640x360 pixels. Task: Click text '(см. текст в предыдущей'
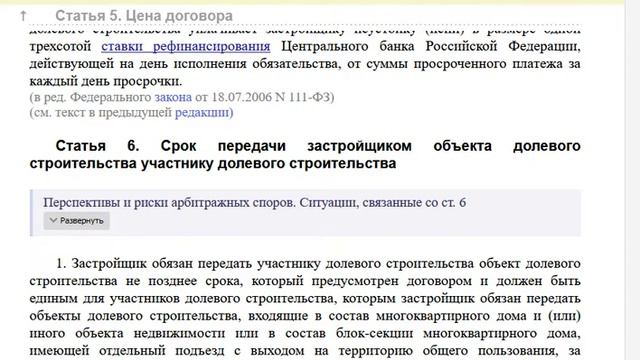coord(101,112)
